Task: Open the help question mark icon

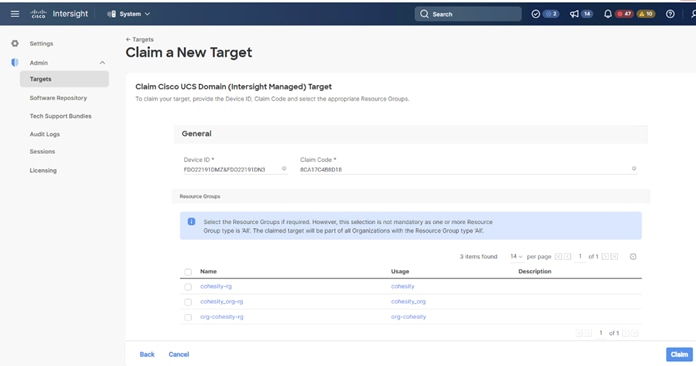Action: point(670,14)
